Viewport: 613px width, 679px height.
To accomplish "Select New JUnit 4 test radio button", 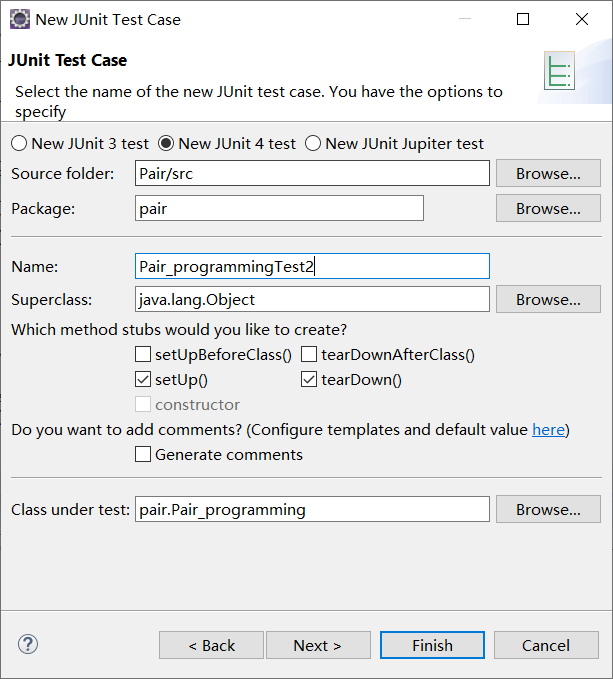I will pos(167,143).
